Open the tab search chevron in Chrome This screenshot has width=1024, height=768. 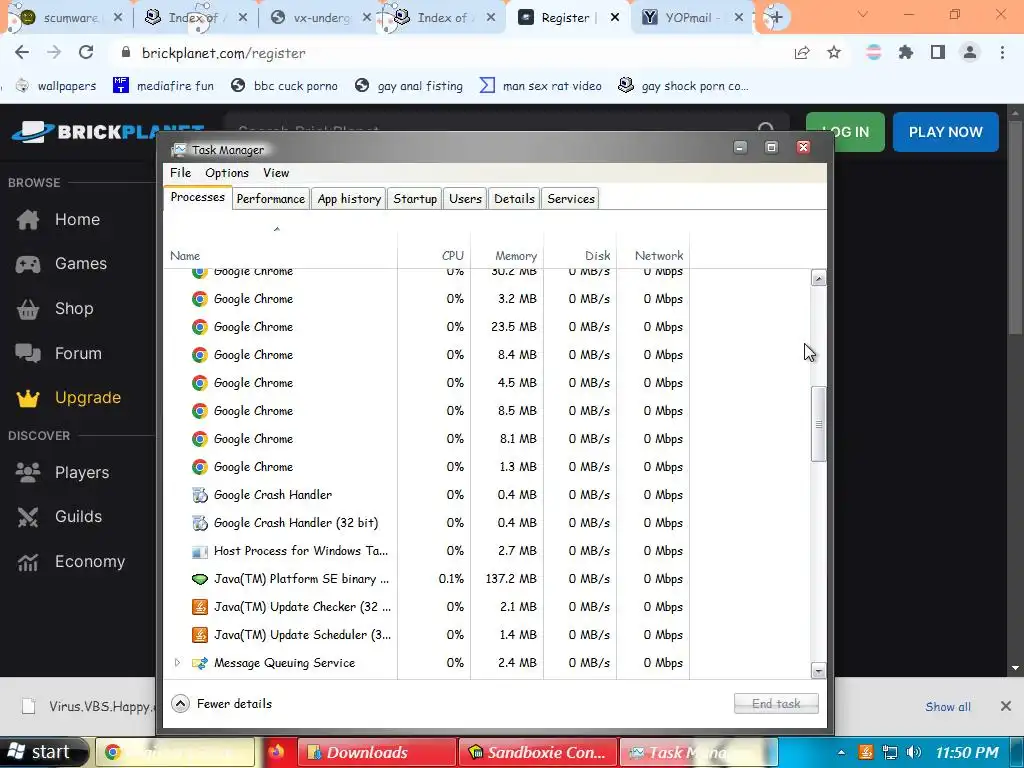[x=863, y=14]
